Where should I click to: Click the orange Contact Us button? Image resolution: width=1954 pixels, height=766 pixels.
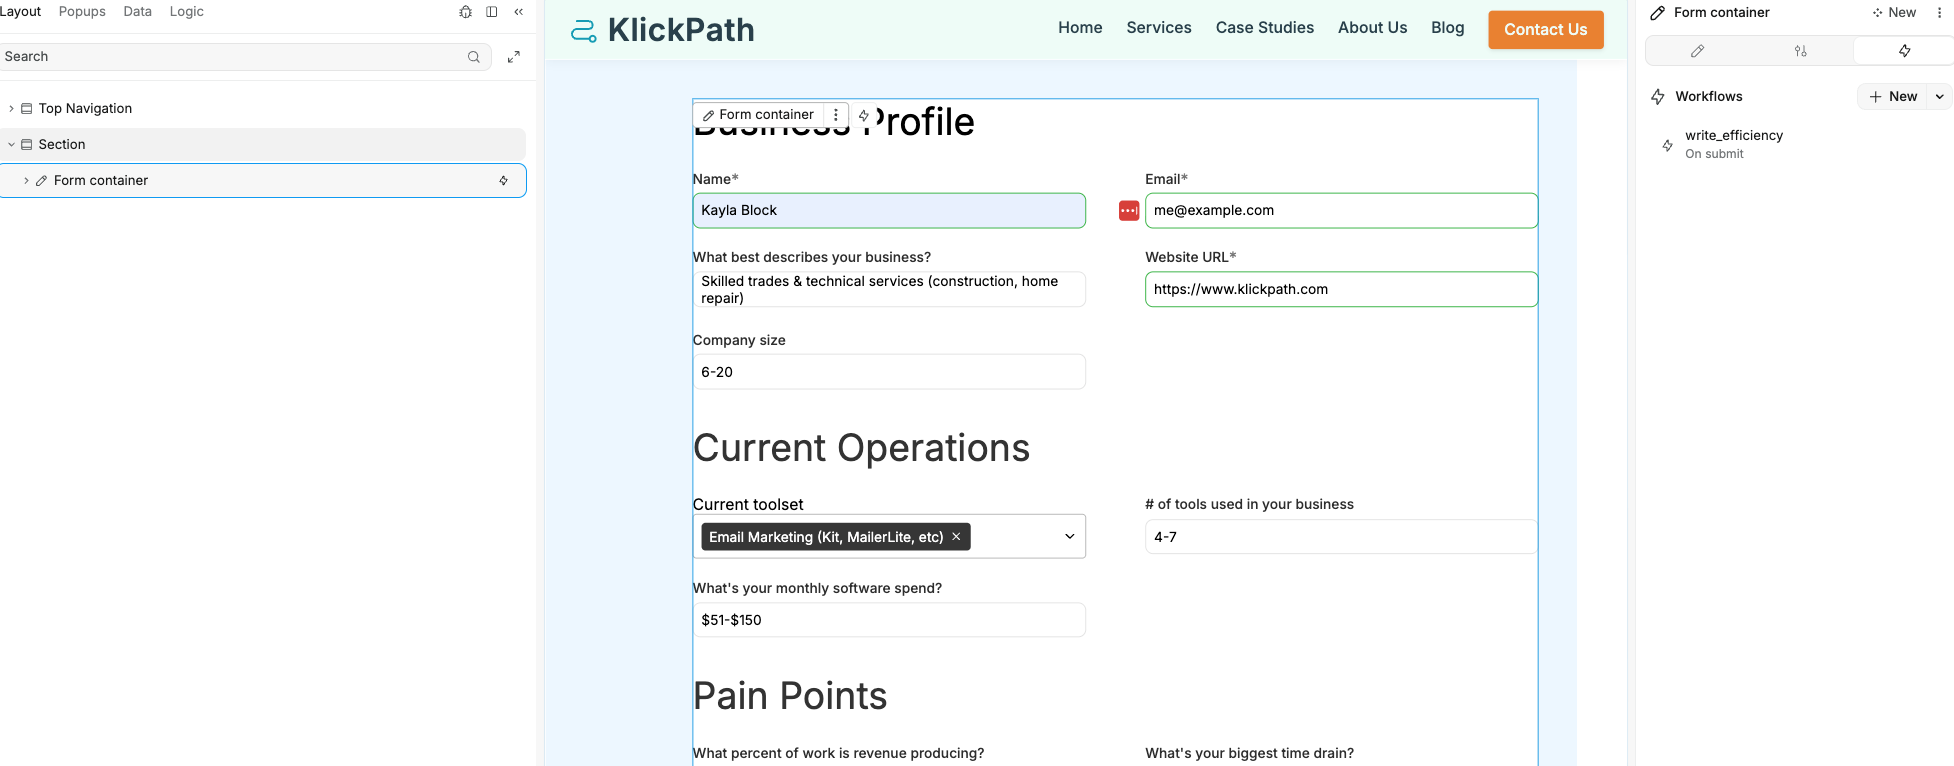[x=1545, y=30]
